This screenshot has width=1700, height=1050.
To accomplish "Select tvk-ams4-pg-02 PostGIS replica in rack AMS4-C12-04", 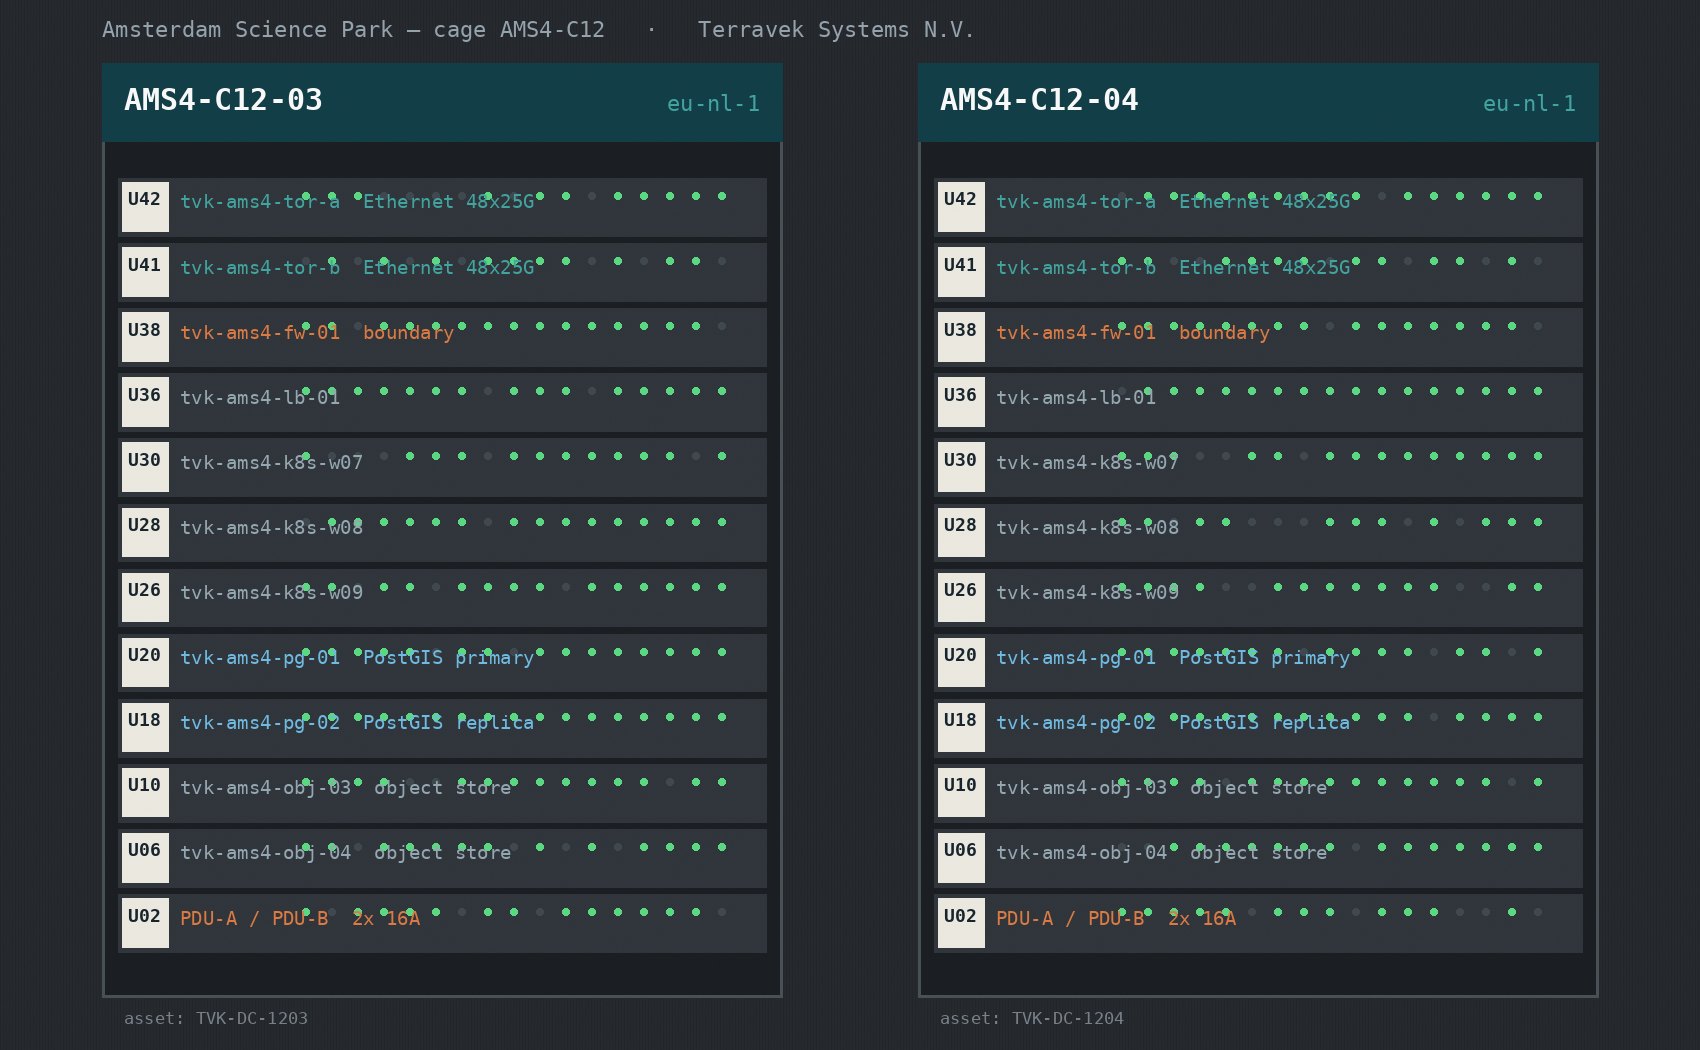I will 1173,722.
